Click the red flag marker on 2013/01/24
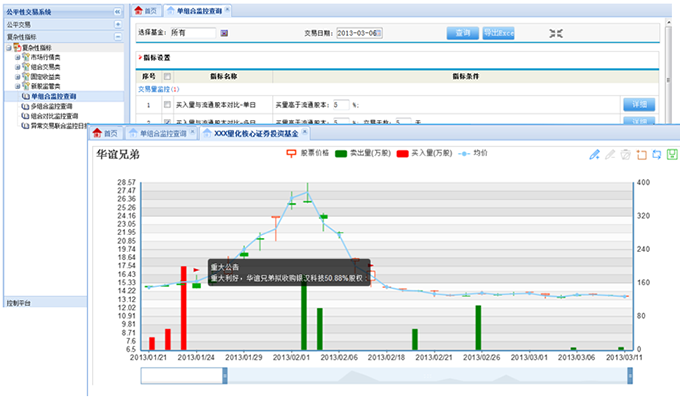Viewport: 680px width, 397px height. [x=196, y=270]
